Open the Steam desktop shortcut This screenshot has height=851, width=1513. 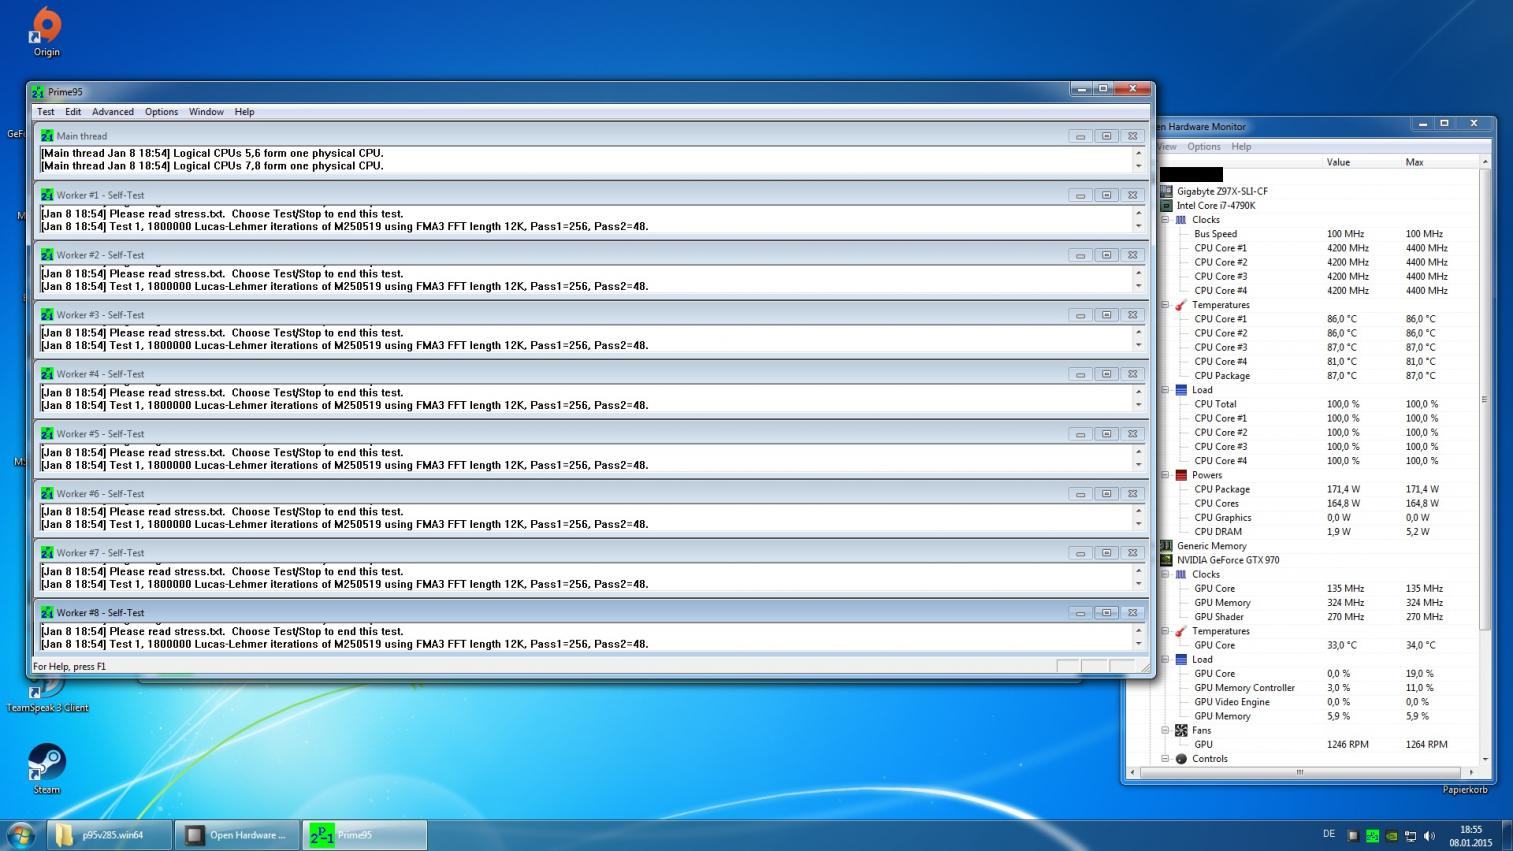pyautogui.click(x=46, y=768)
